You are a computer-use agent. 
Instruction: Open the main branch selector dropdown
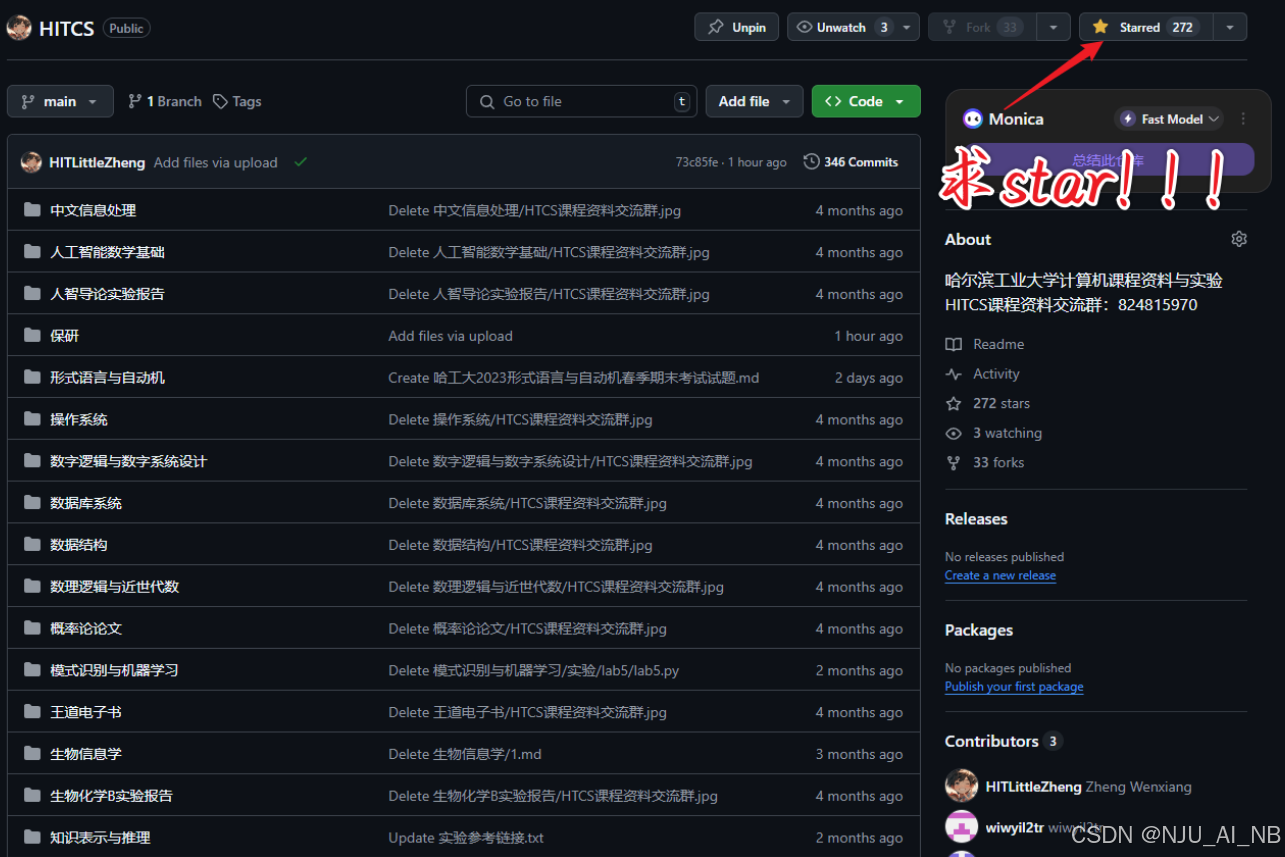[60, 101]
